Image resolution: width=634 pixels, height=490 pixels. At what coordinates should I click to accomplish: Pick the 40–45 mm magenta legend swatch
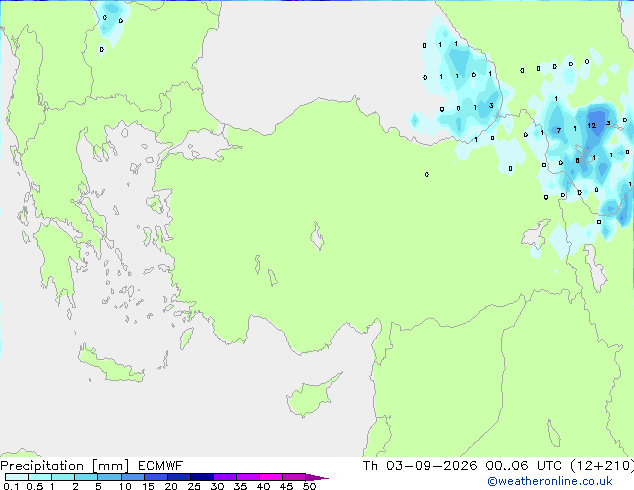tap(271, 477)
